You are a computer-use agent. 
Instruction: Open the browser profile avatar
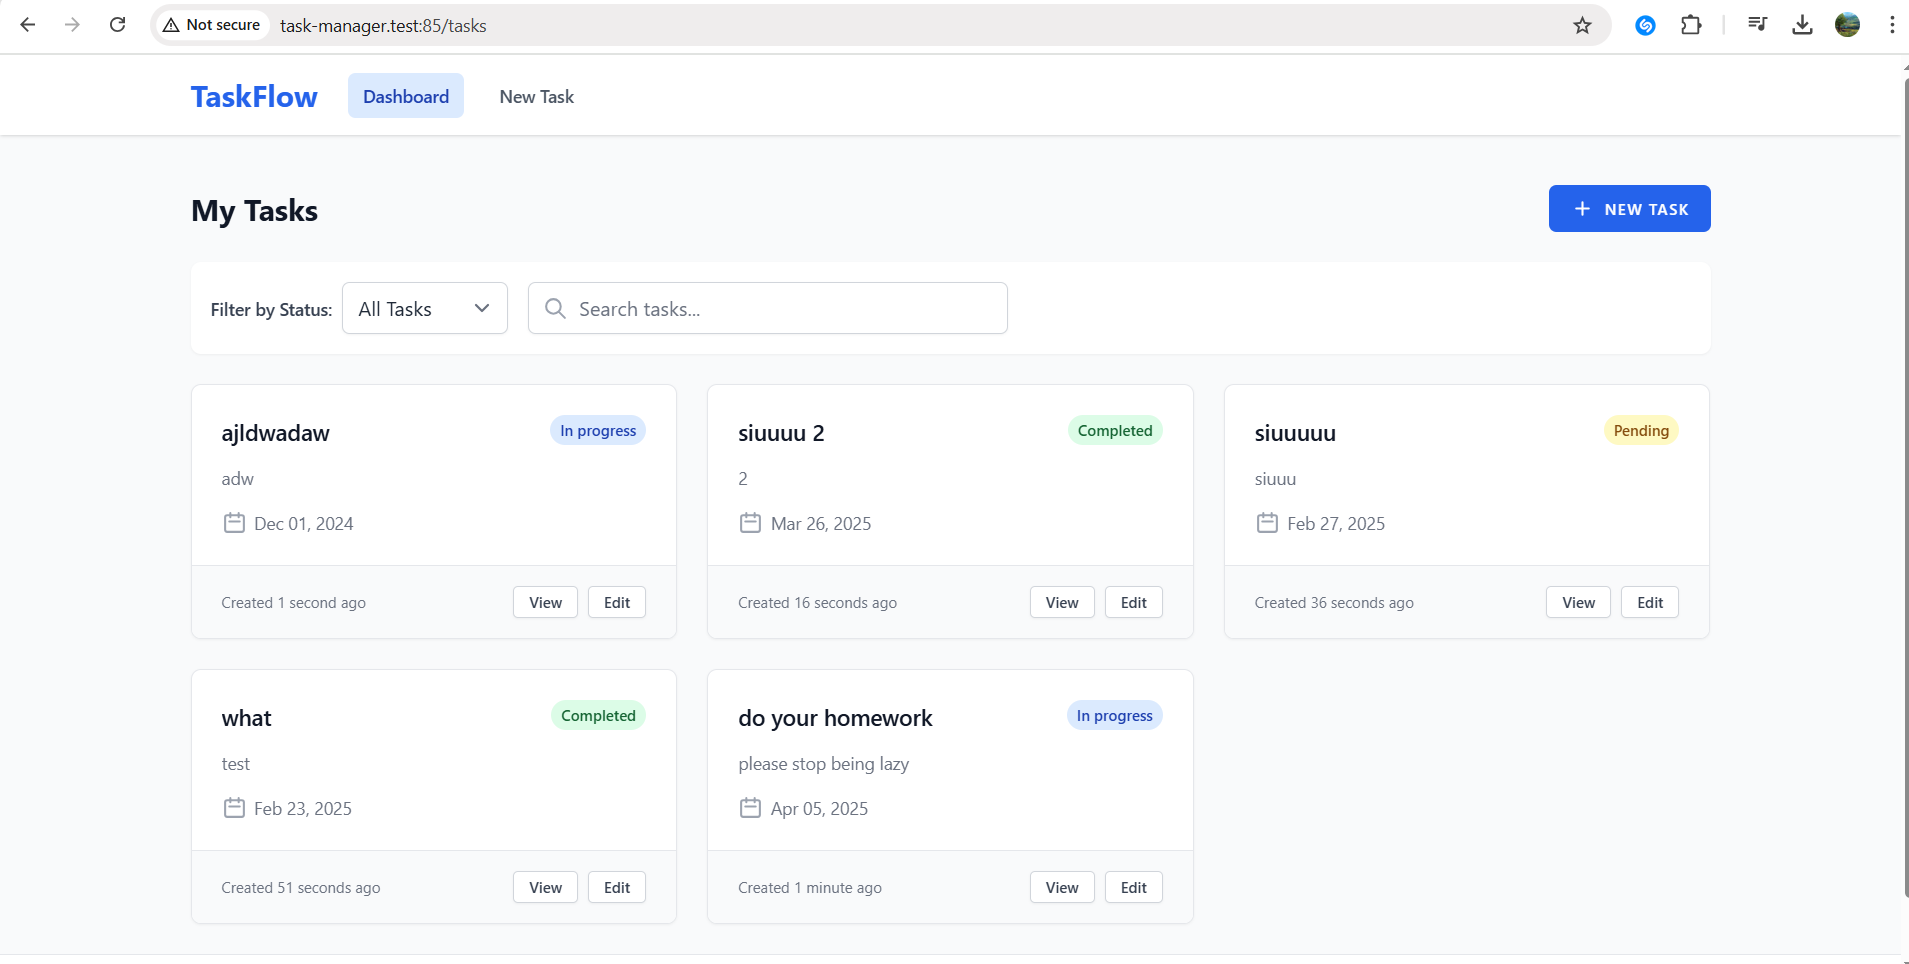click(x=1847, y=25)
